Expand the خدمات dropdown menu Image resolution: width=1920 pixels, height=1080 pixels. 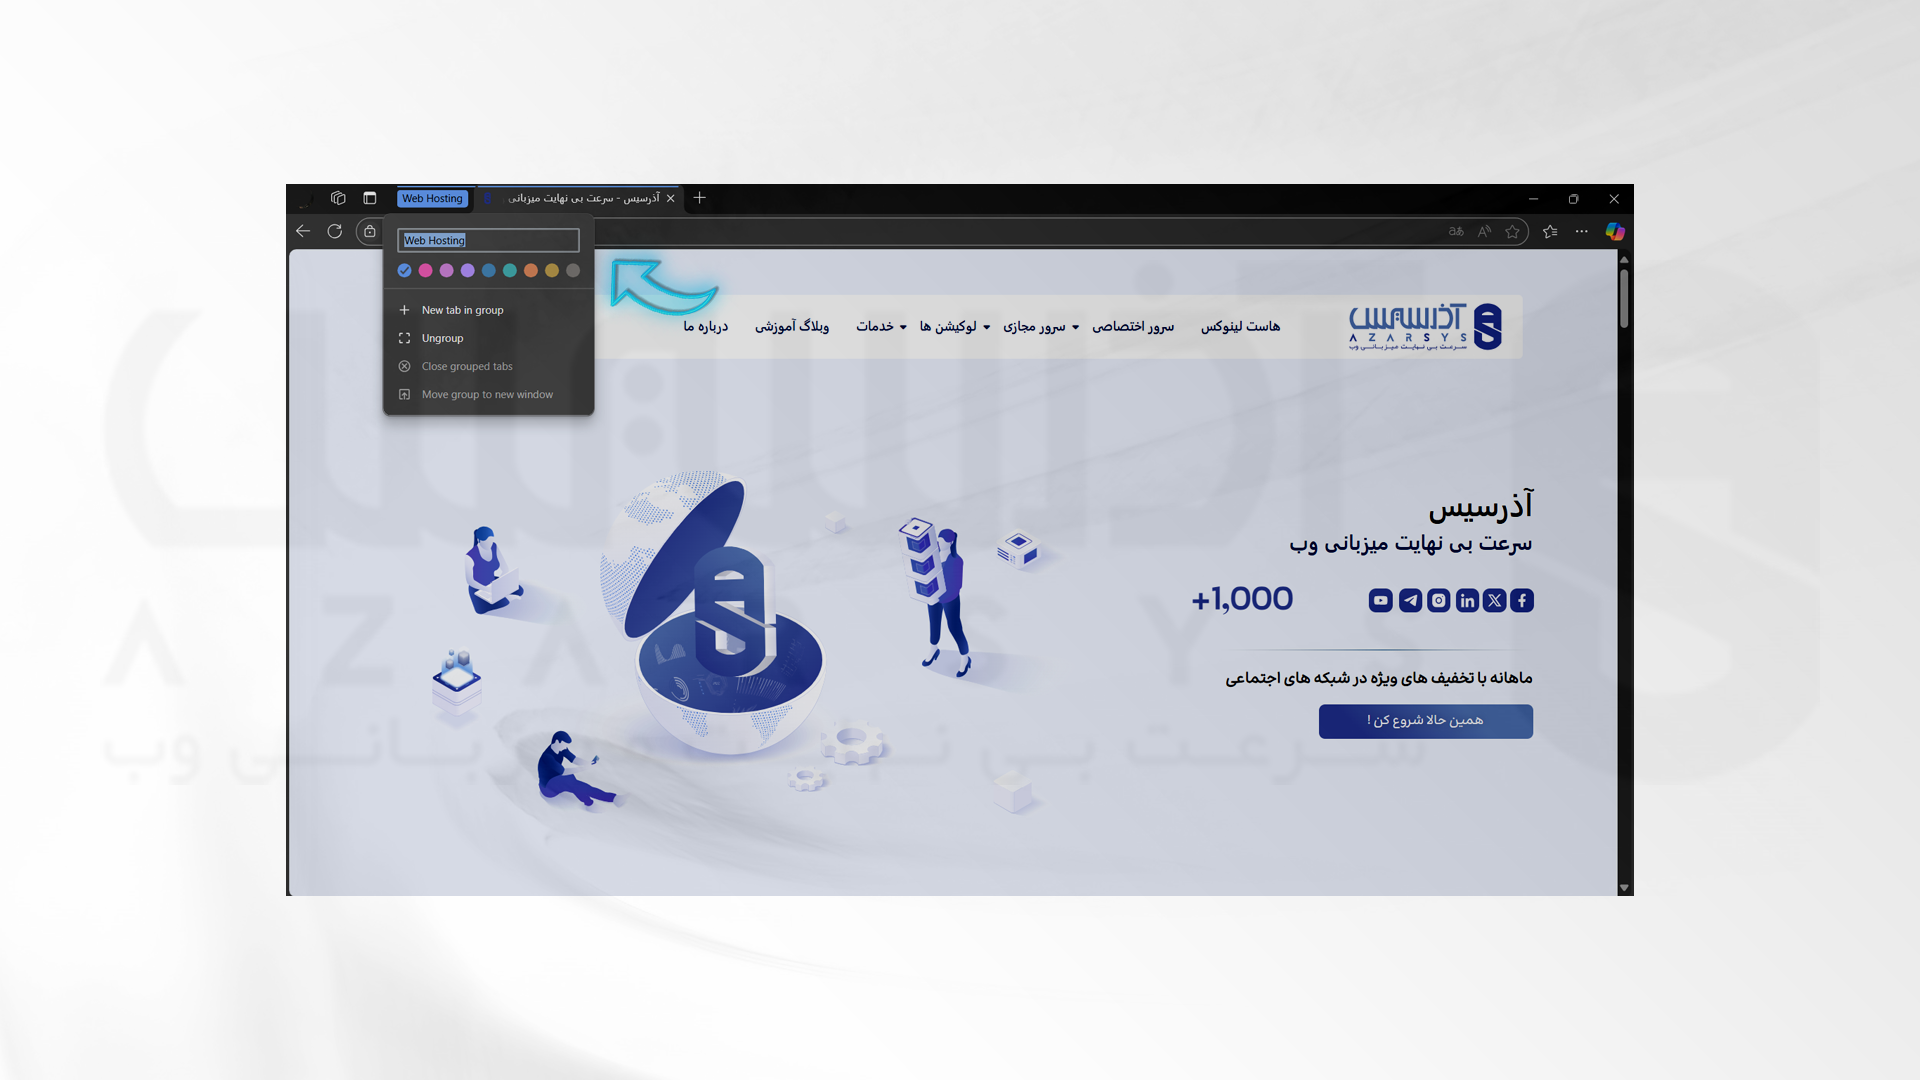[877, 327]
